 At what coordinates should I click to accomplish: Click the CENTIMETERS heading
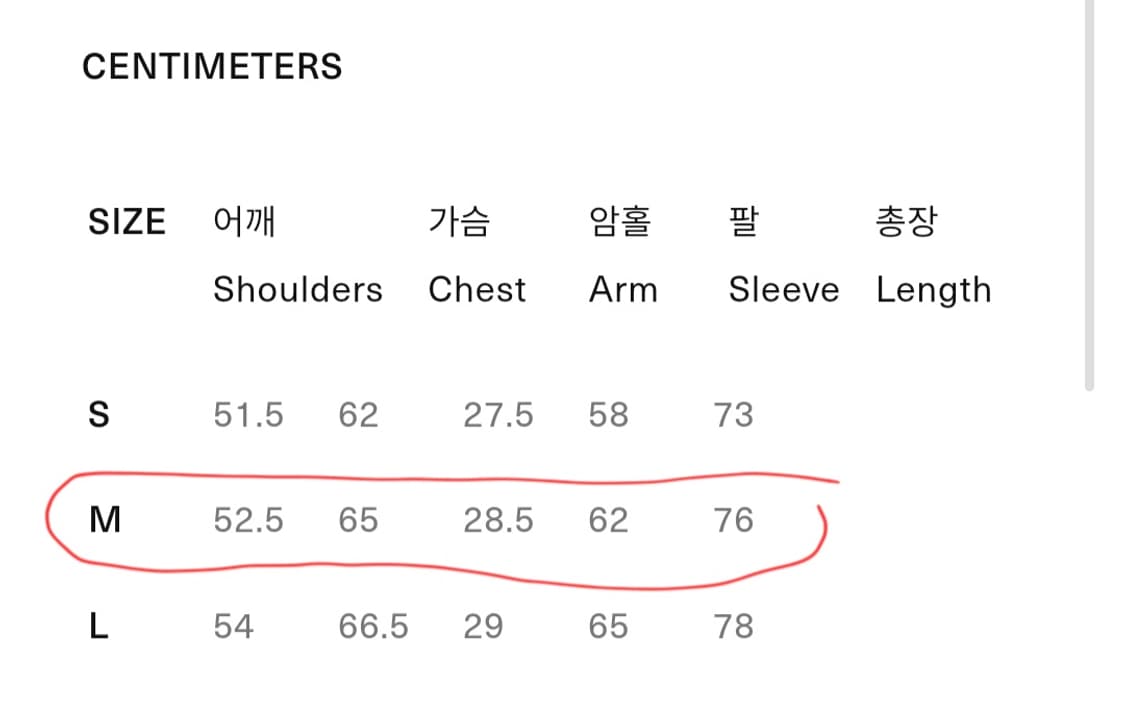tap(212, 67)
